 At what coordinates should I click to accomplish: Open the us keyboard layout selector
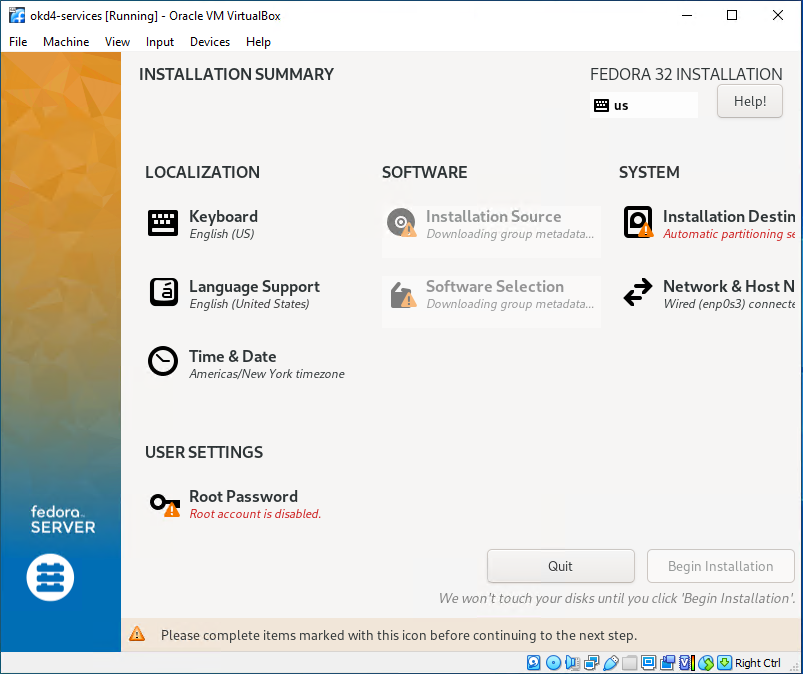click(x=643, y=105)
